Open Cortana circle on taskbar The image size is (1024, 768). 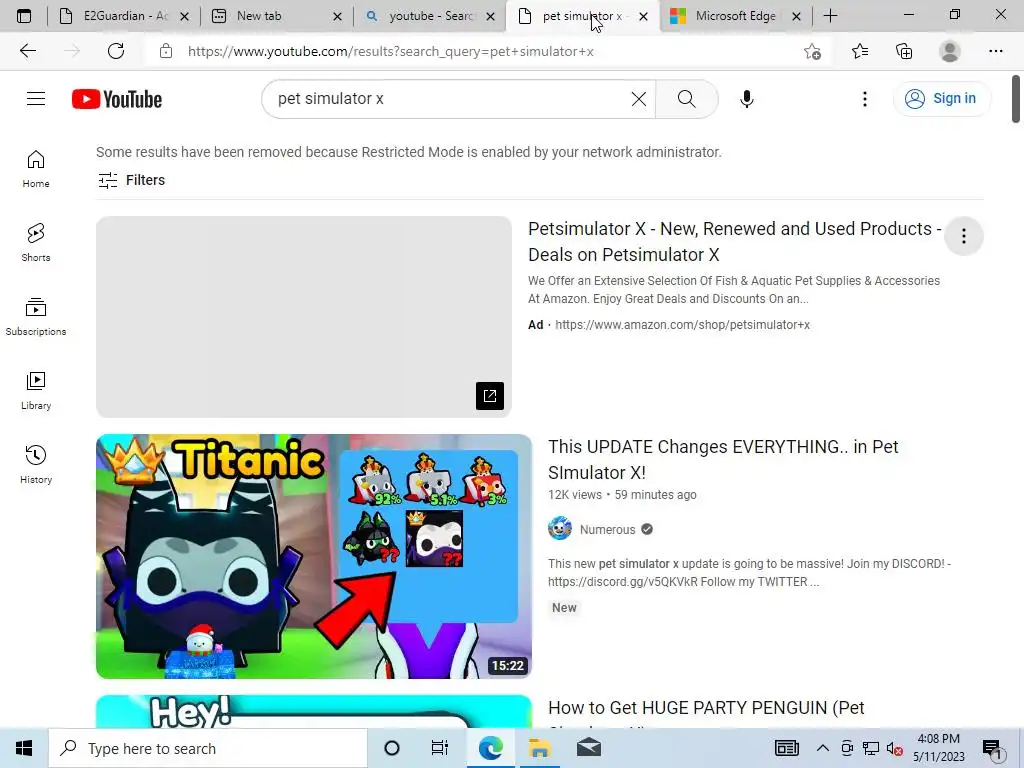click(x=391, y=748)
